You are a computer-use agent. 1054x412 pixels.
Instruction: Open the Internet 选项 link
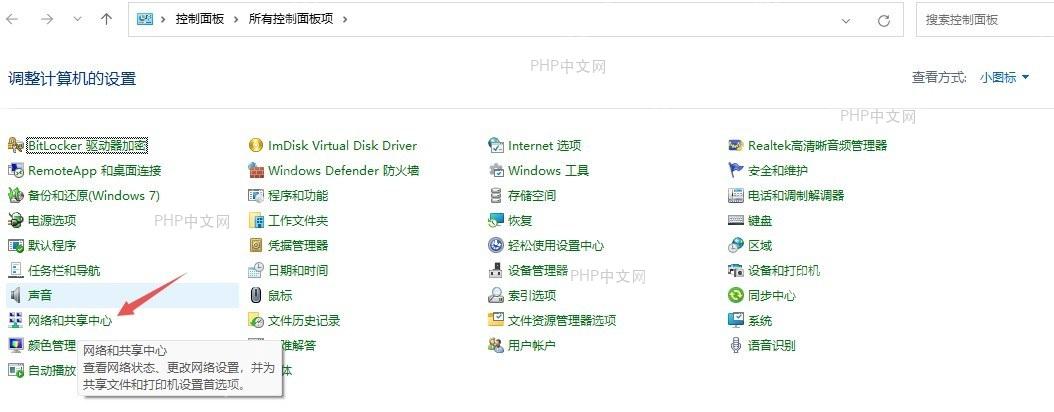(x=544, y=145)
